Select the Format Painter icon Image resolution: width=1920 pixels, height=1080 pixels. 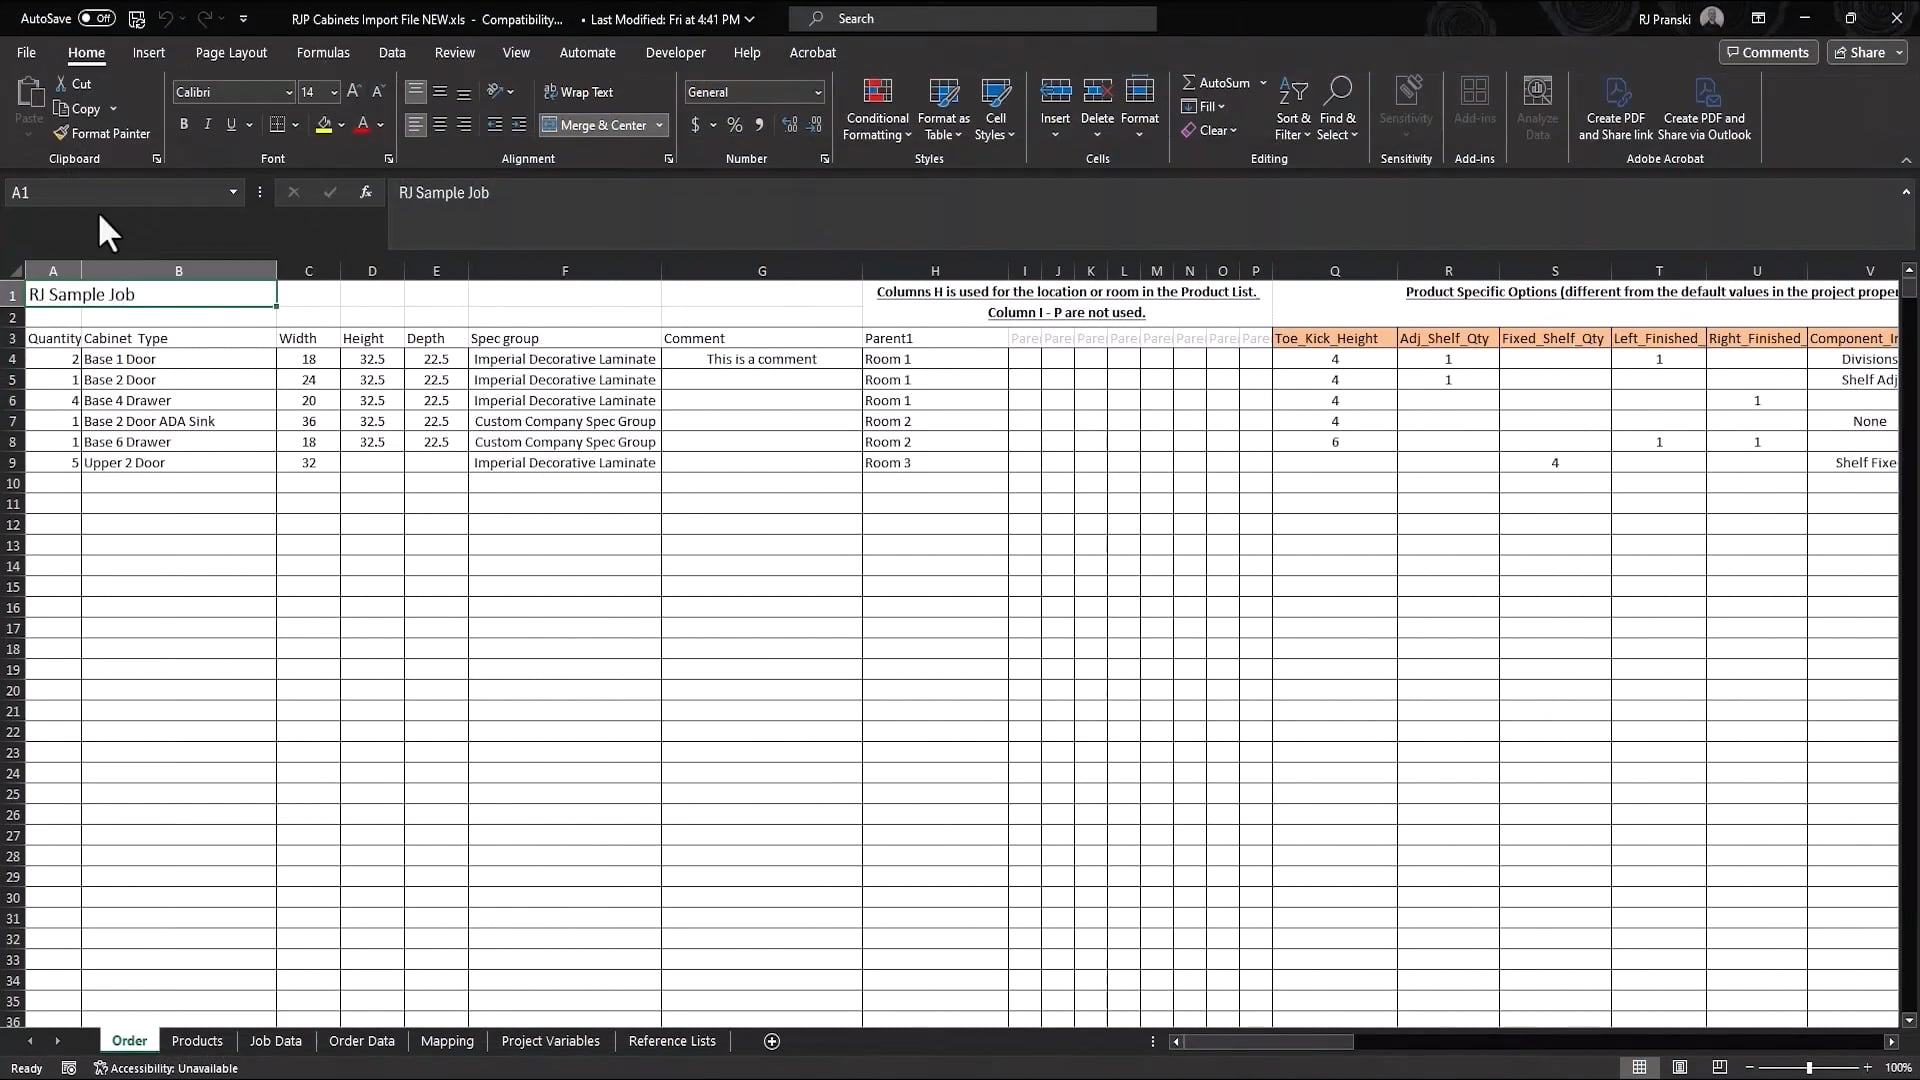[x=100, y=133]
